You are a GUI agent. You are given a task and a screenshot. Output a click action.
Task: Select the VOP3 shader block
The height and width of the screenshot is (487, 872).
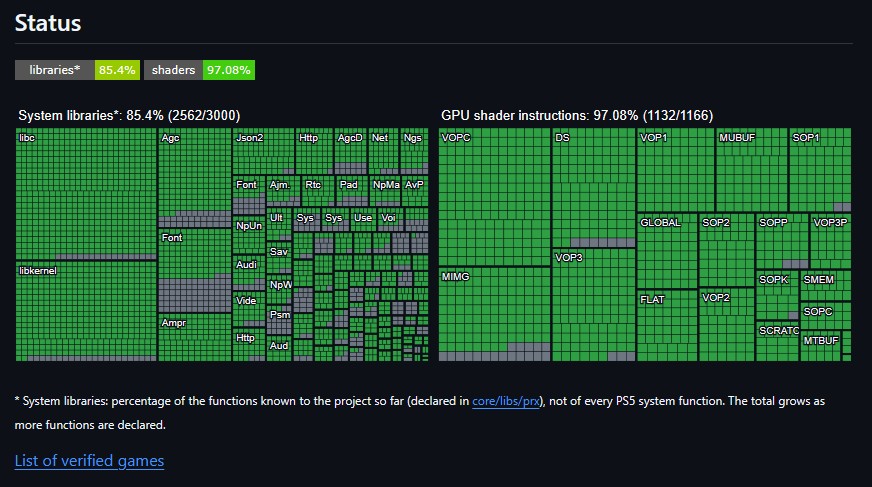pos(593,305)
